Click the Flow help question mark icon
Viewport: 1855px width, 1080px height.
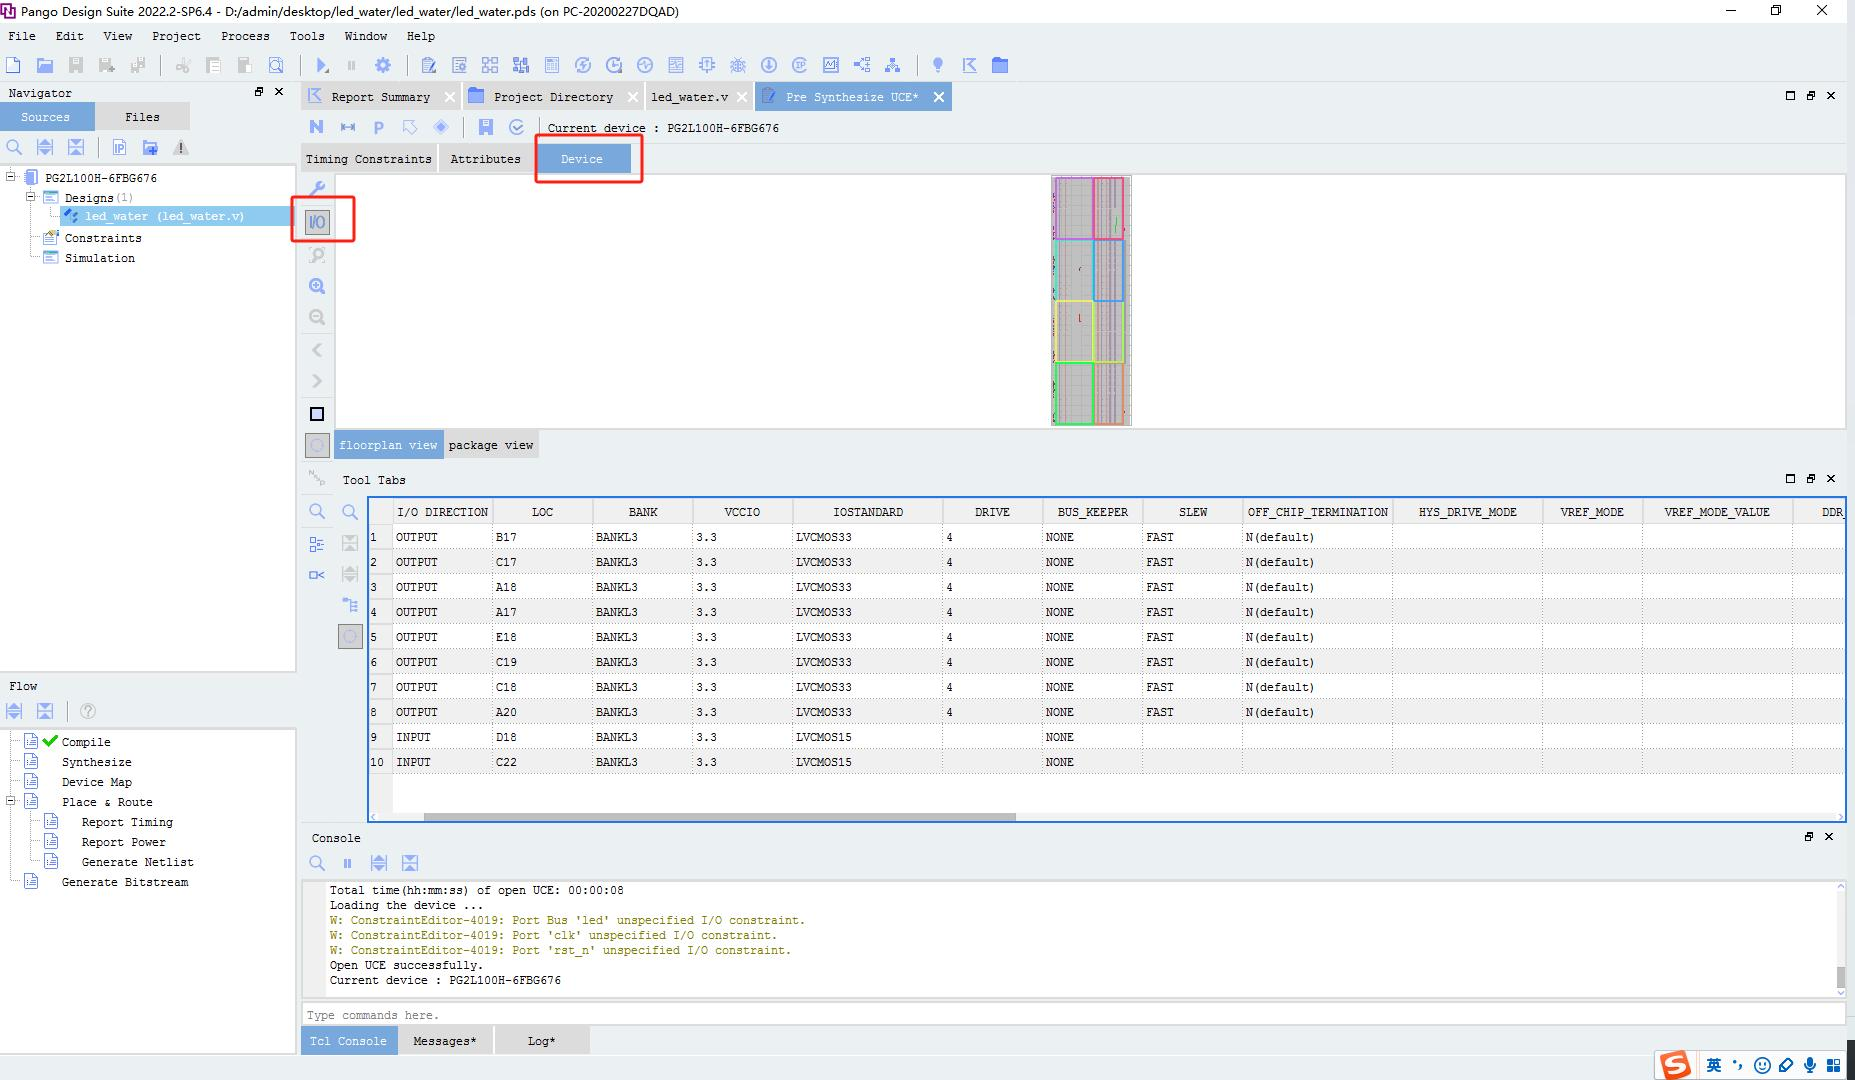tap(88, 711)
